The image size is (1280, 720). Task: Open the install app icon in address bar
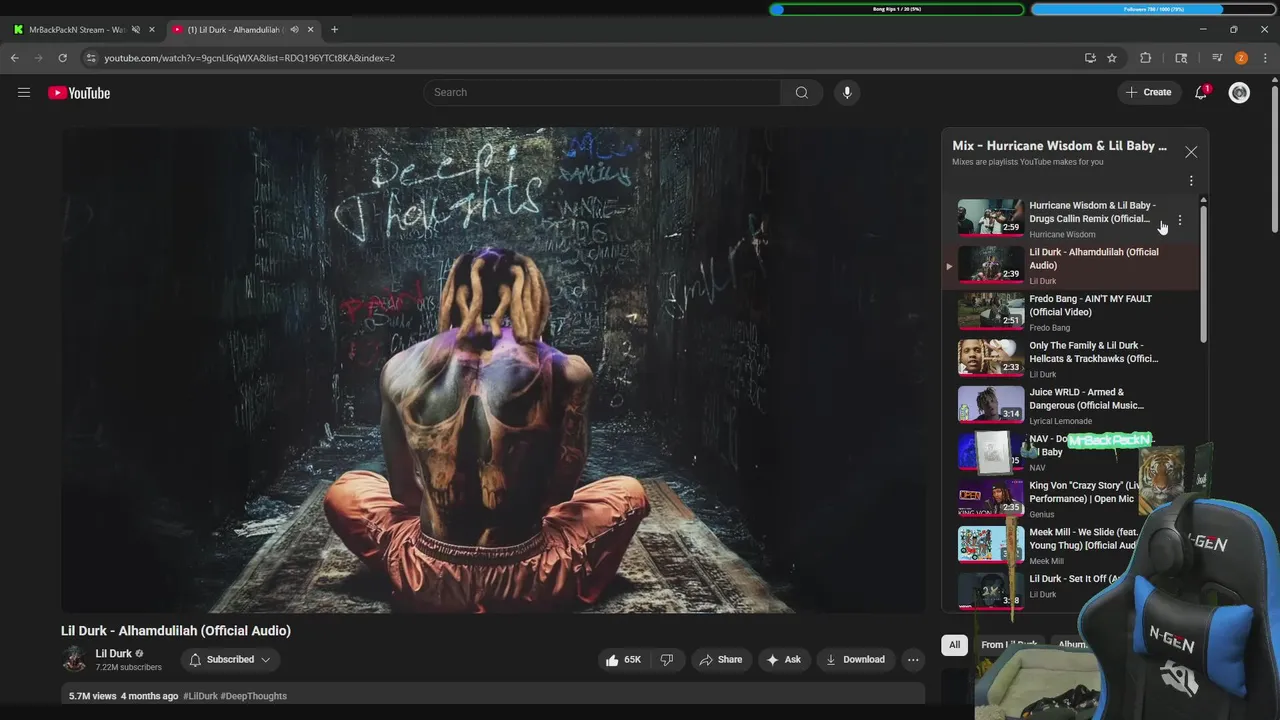(x=1090, y=58)
